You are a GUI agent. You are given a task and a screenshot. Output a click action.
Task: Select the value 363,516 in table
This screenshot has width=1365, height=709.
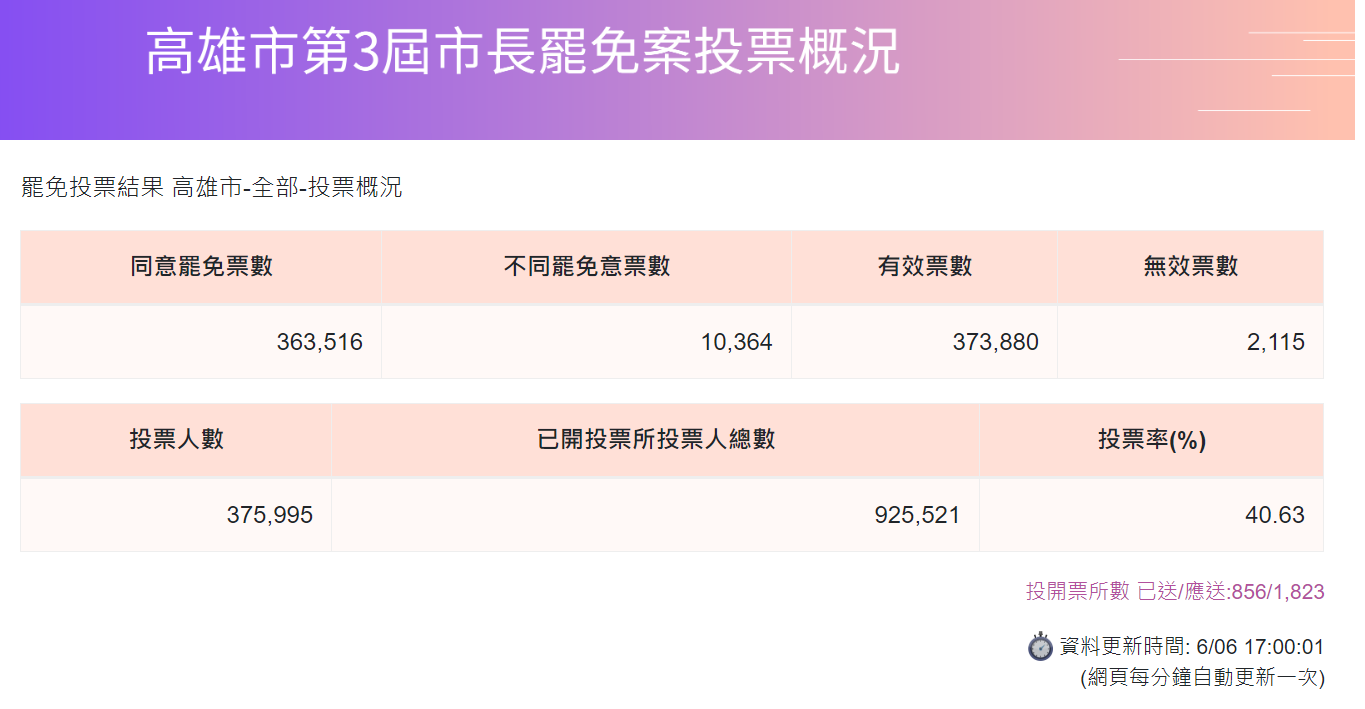tap(320, 343)
